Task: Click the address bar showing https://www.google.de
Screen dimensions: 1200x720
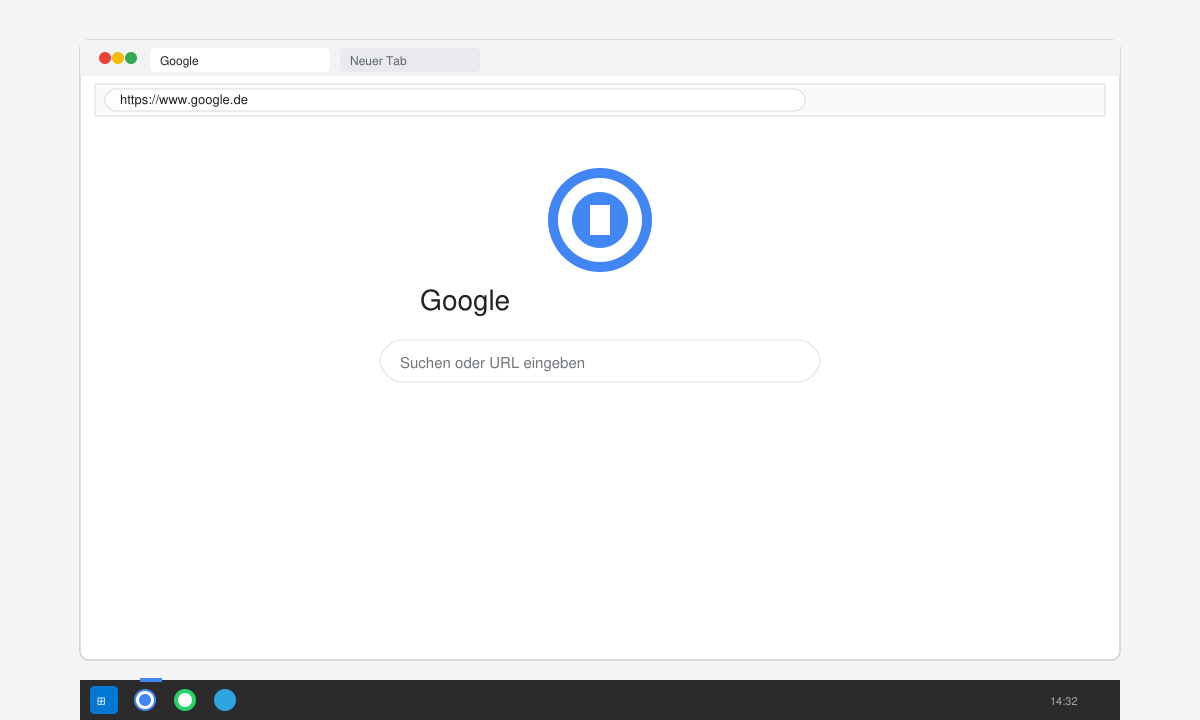Action: (455, 100)
